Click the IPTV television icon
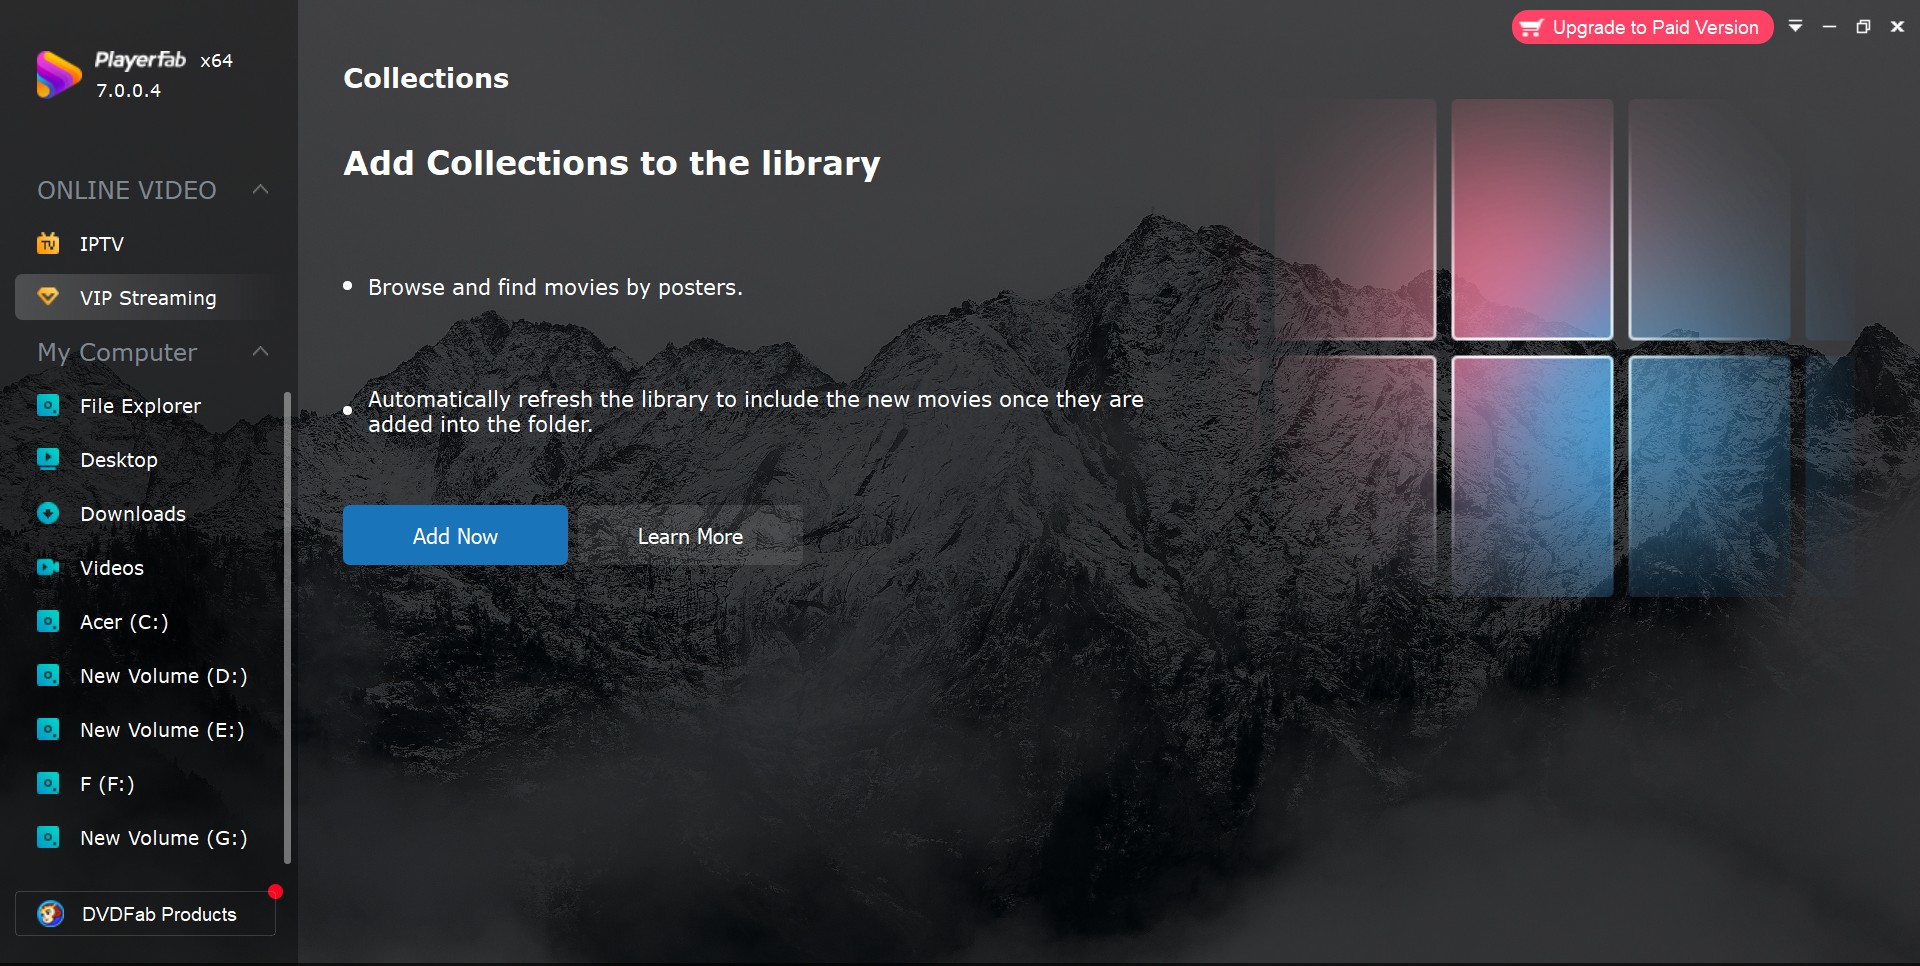Image resolution: width=1920 pixels, height=966 pixels. click(48, 243)
